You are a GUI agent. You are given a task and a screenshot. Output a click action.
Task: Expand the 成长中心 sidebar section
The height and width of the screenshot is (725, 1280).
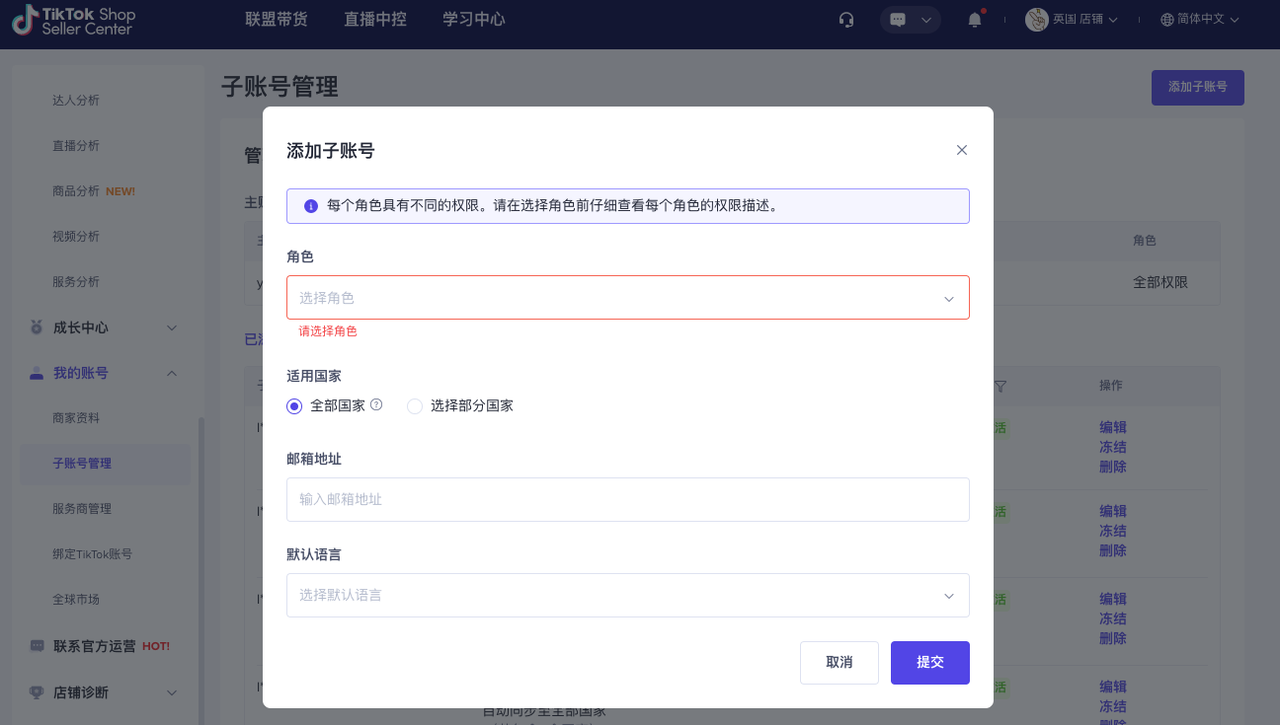tap(171, 328)
